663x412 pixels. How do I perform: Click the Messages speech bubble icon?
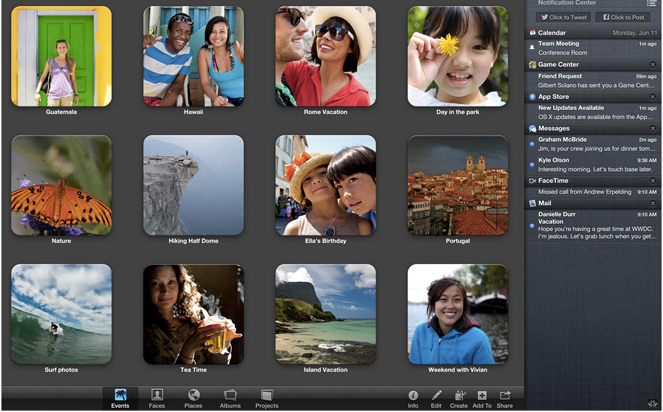coord(532,129)
